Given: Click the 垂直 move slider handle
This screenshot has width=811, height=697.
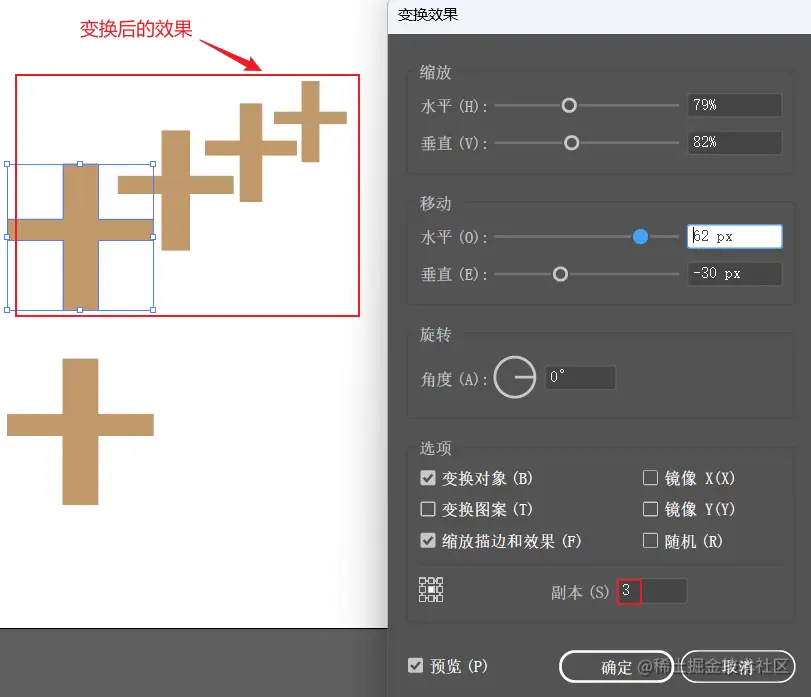Looking at the screenshot, I should (x=559, y=274).
